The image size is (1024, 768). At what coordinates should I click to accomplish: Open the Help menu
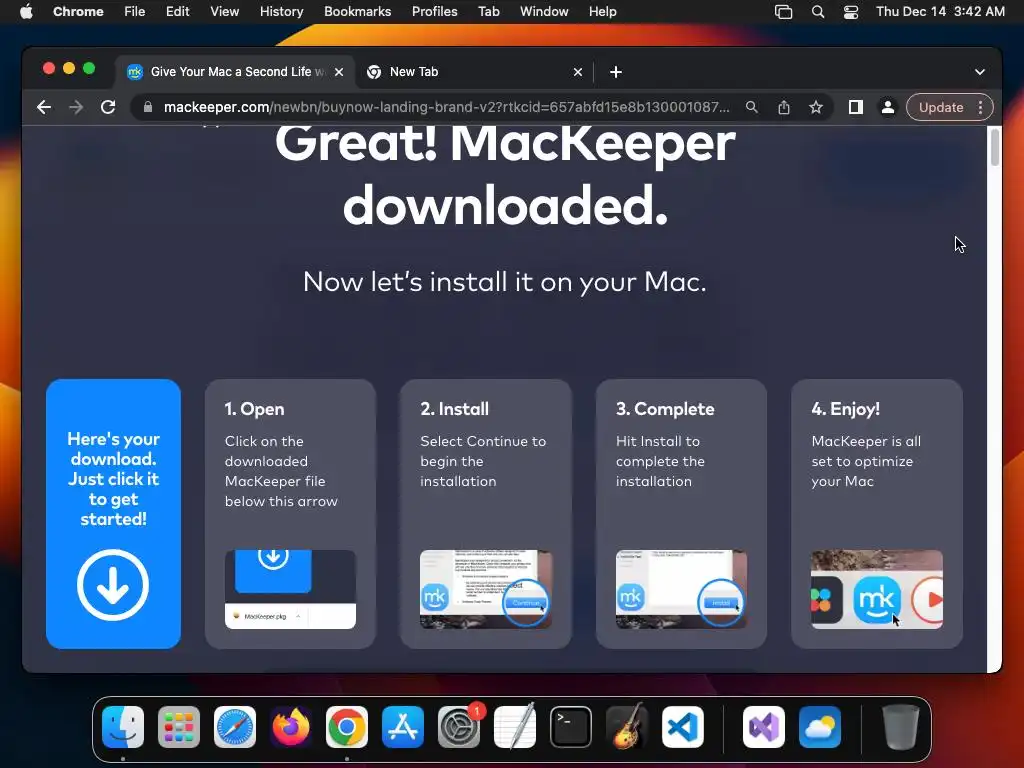[x=602, y=11]
